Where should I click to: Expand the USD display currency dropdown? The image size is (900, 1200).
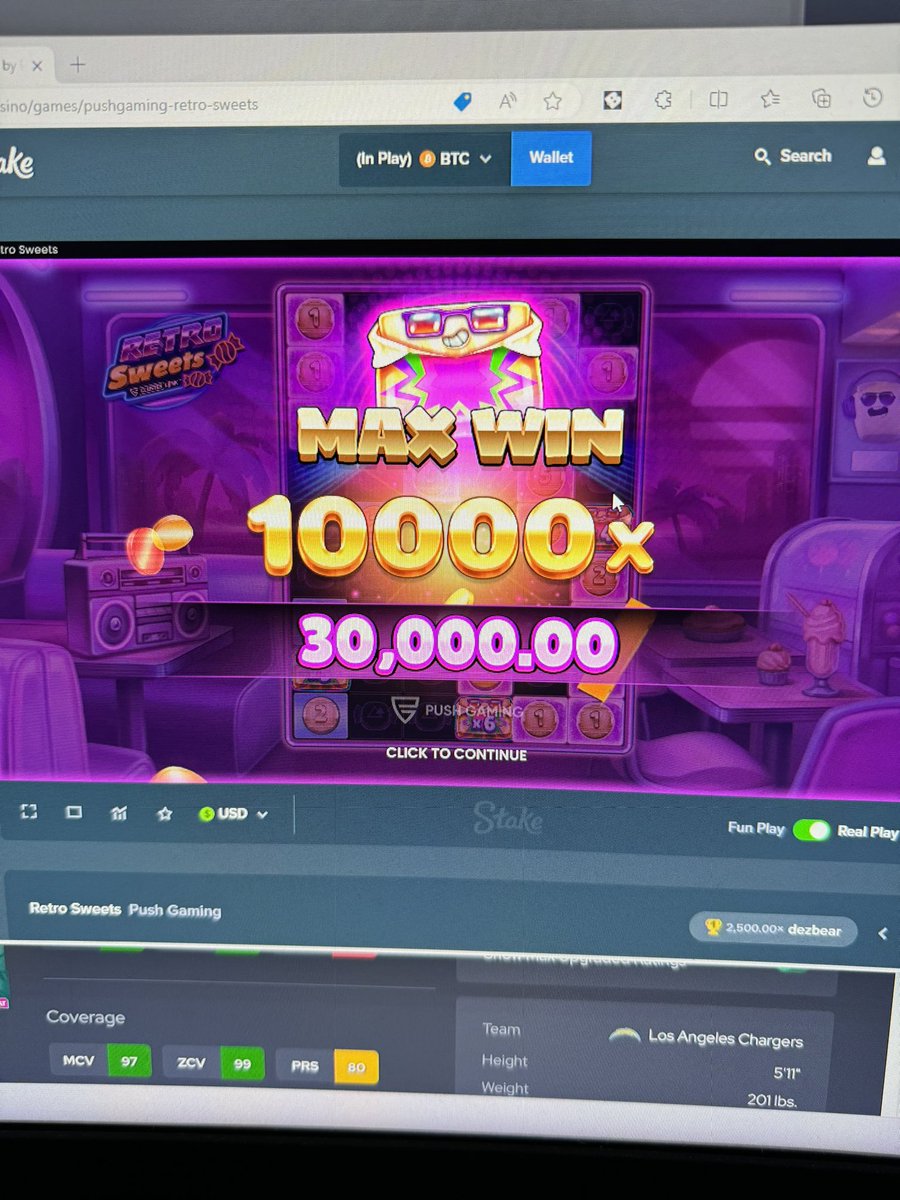click(234, 814)
